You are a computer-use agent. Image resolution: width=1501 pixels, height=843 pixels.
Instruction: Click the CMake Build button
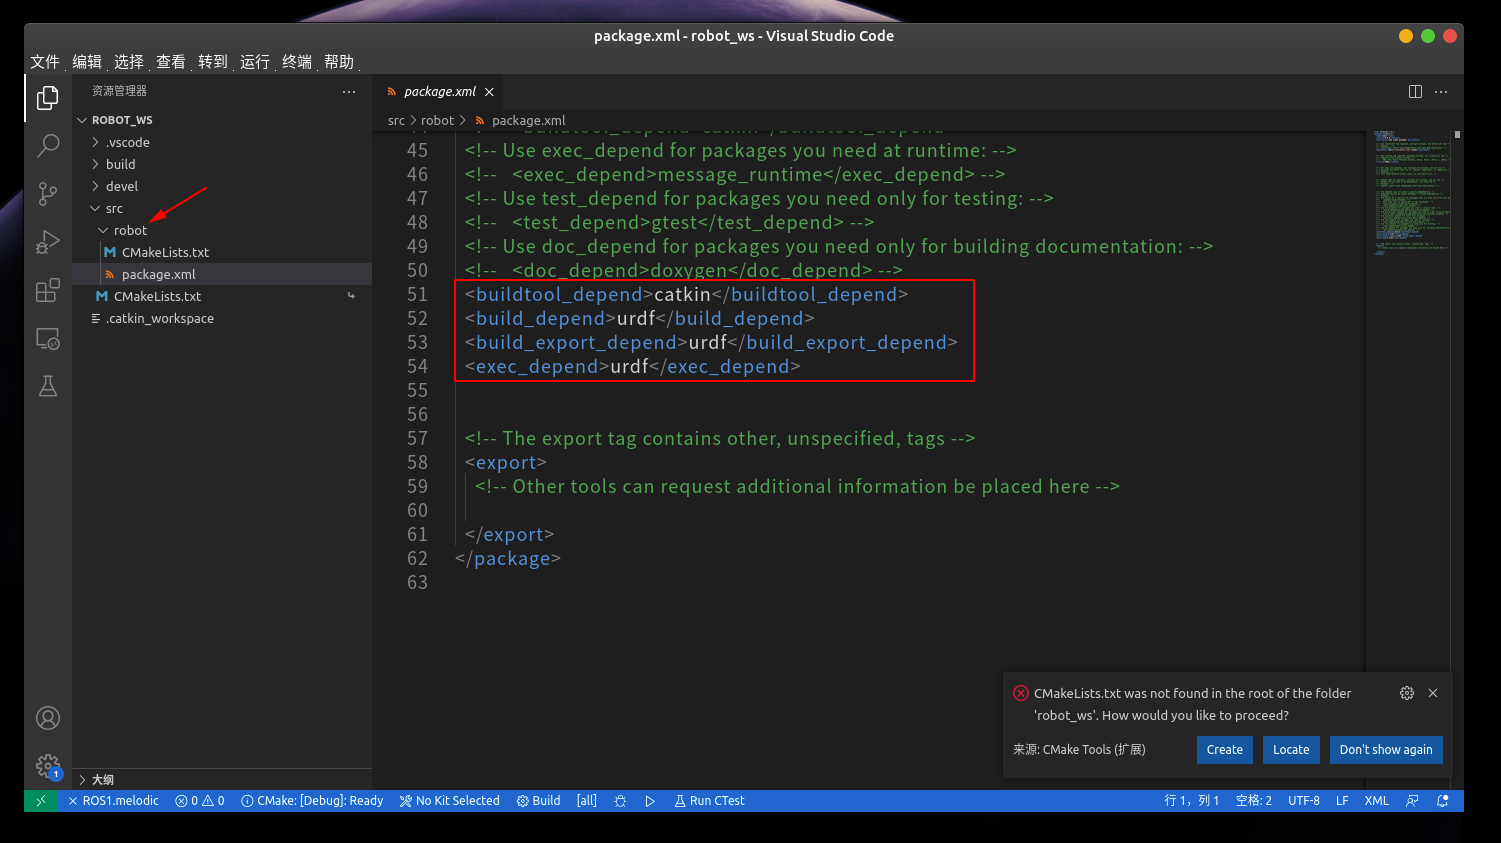coord(539,801)
